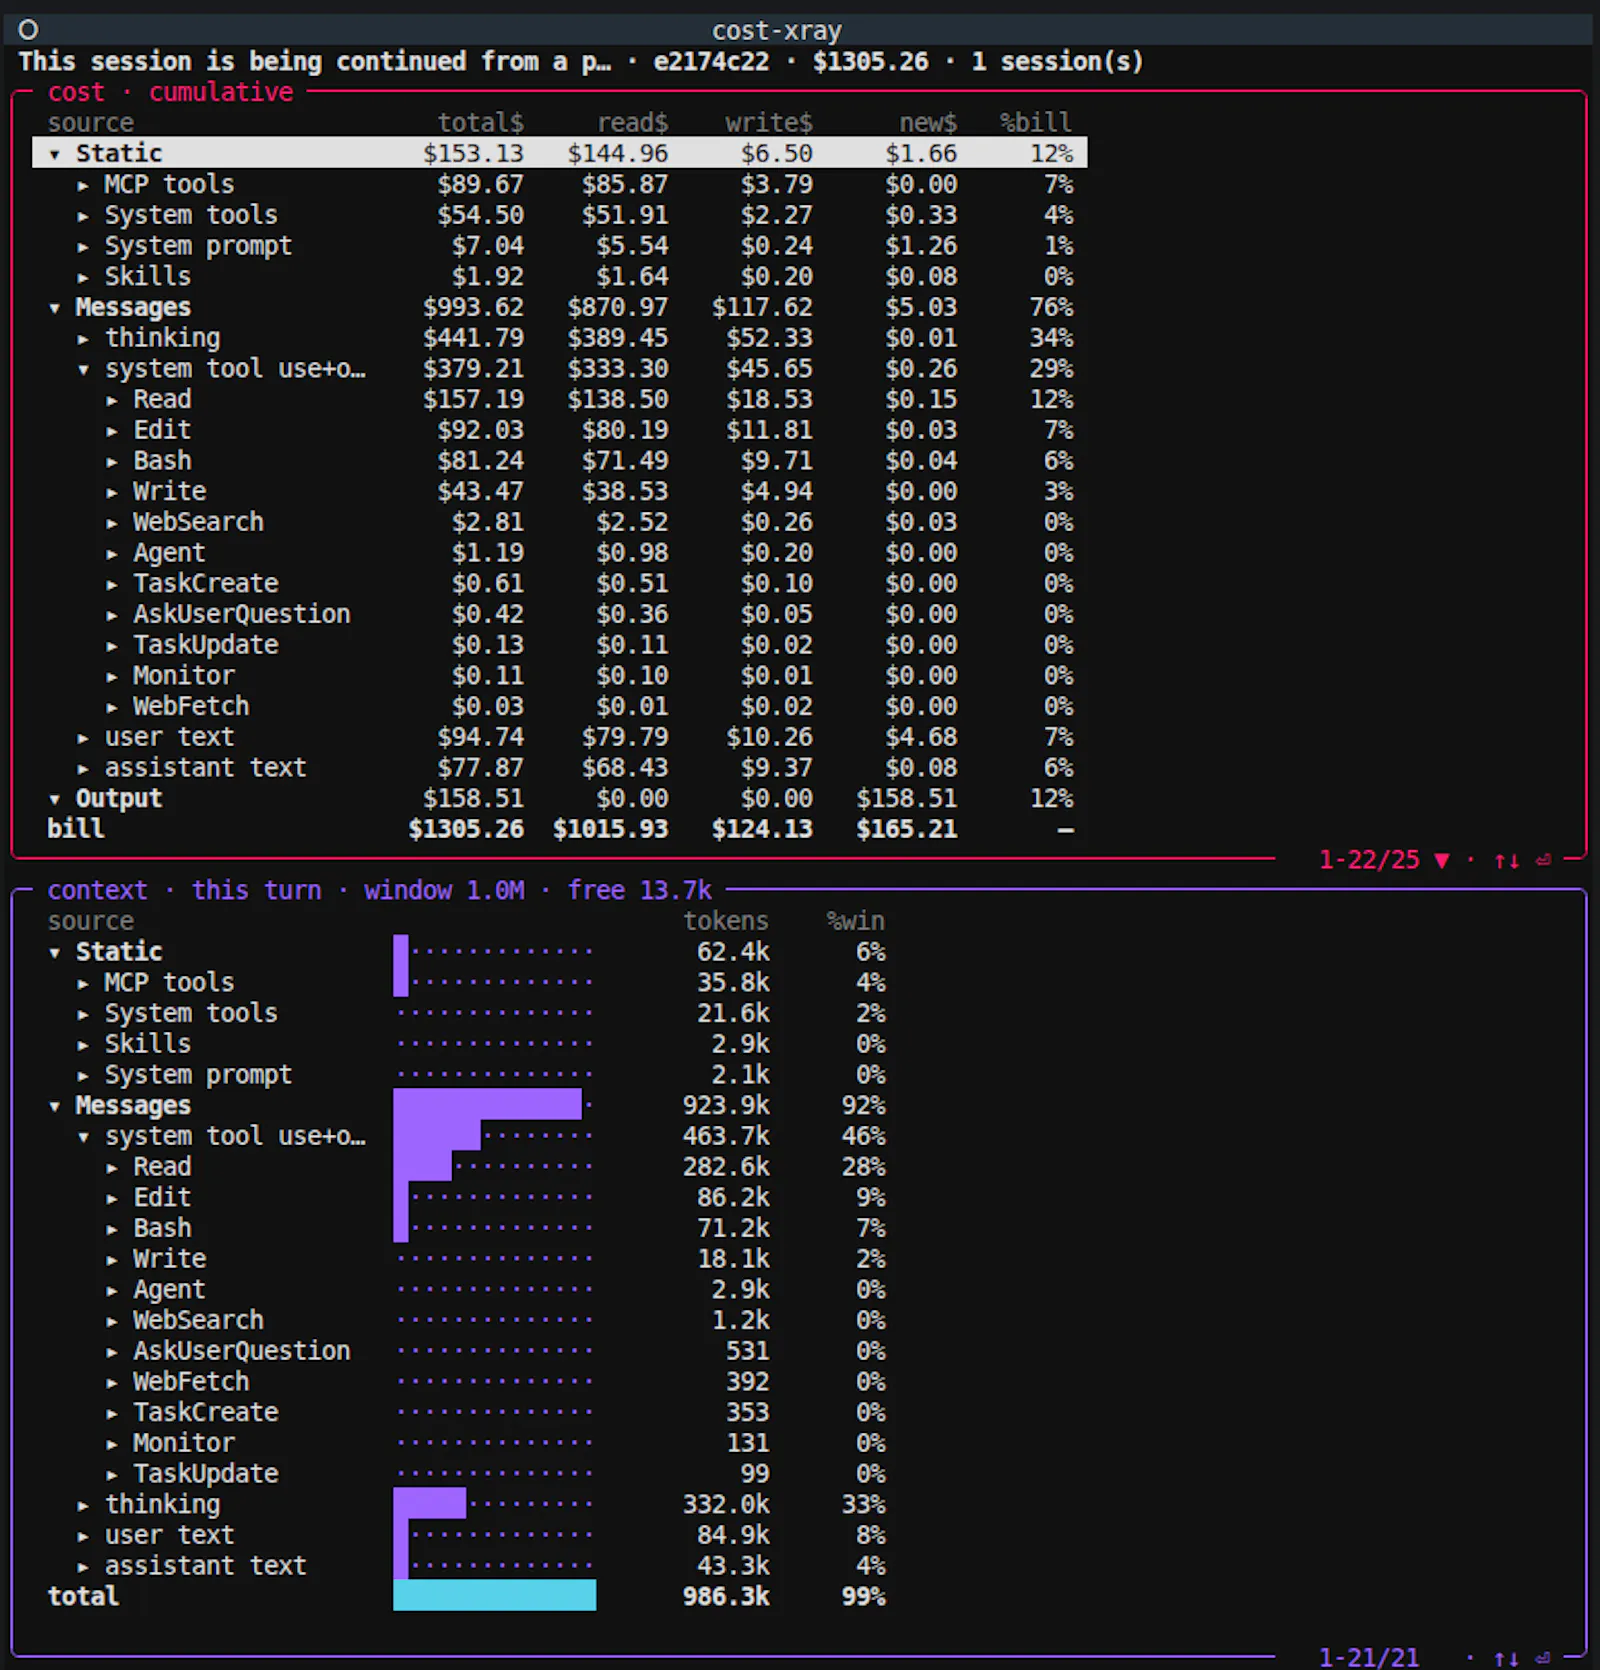
Task: Click the 'new$' column header
Action: click(928, 123)
